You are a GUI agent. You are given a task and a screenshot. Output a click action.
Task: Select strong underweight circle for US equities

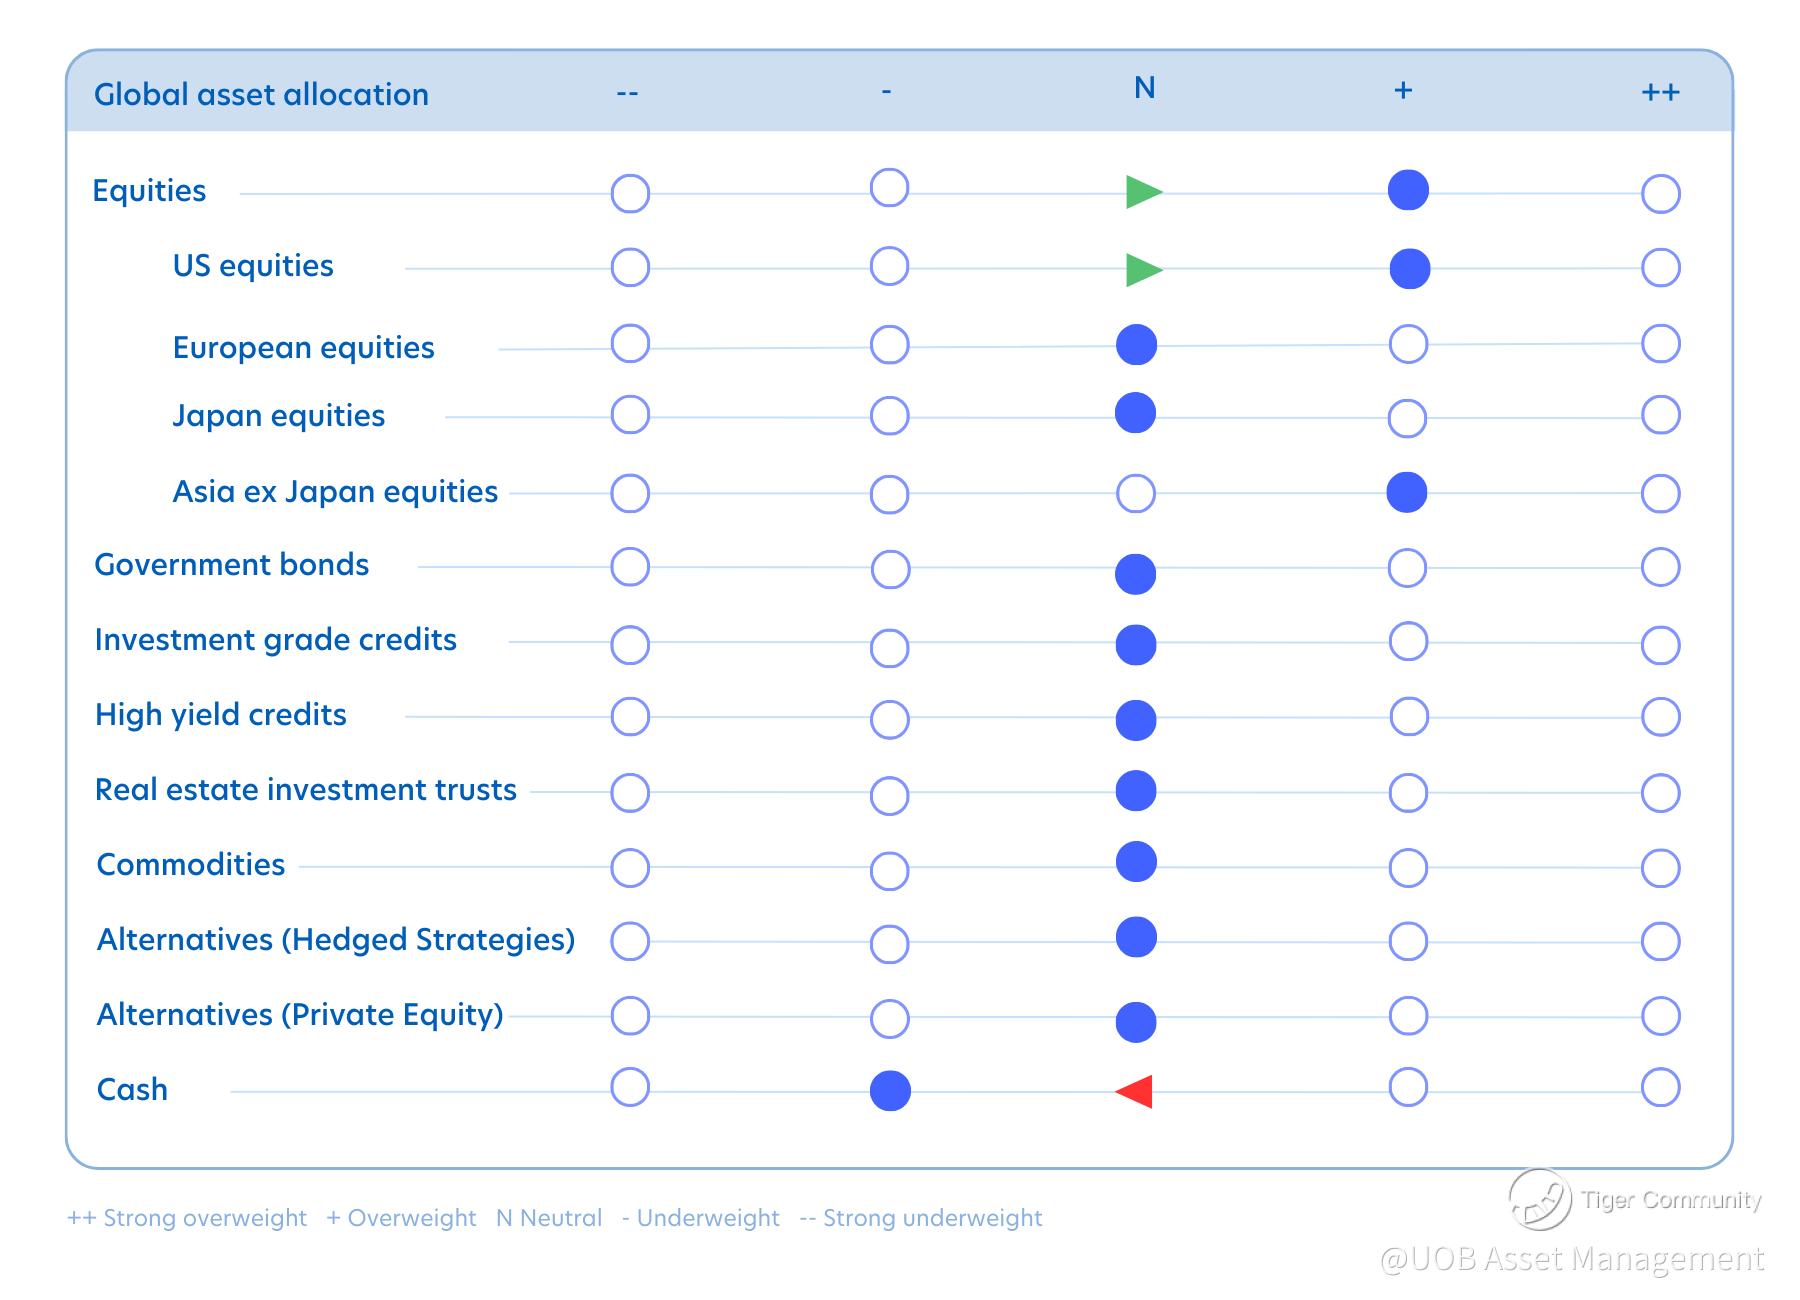[630, 268]
